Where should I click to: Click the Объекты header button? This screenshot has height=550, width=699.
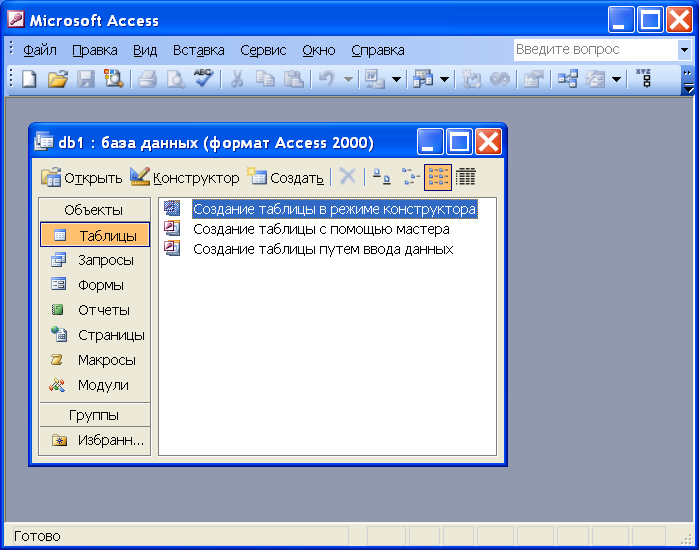[x=95, y=210]
